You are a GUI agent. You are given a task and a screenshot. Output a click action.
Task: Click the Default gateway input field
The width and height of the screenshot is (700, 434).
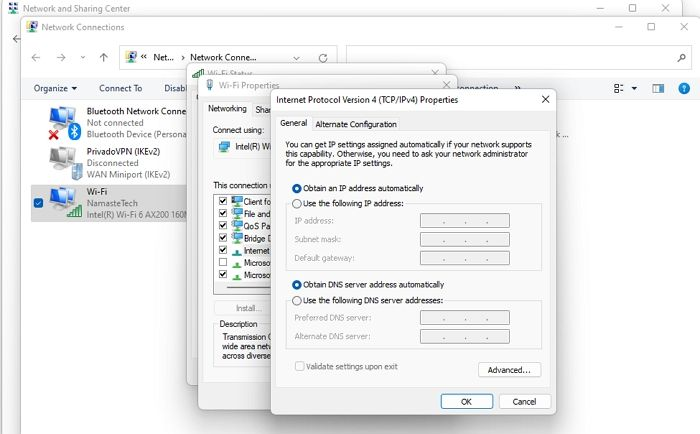point(465,258)
